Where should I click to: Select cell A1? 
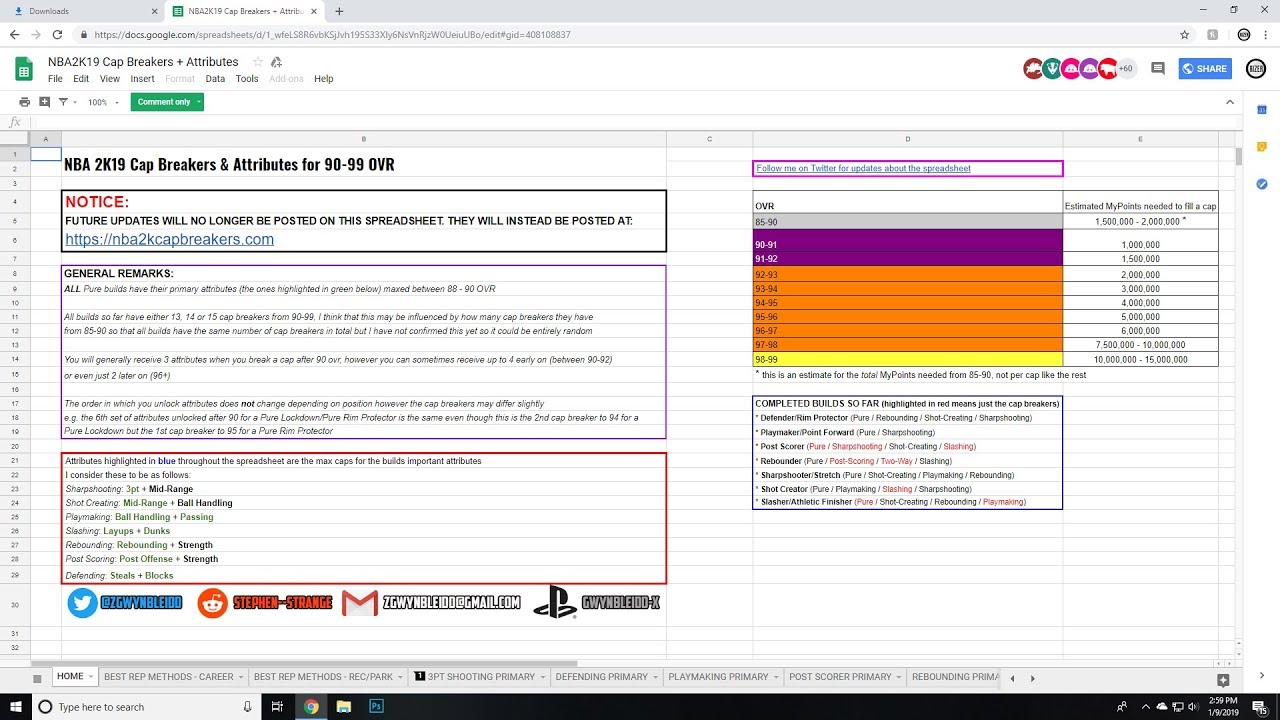pos(46,154)
